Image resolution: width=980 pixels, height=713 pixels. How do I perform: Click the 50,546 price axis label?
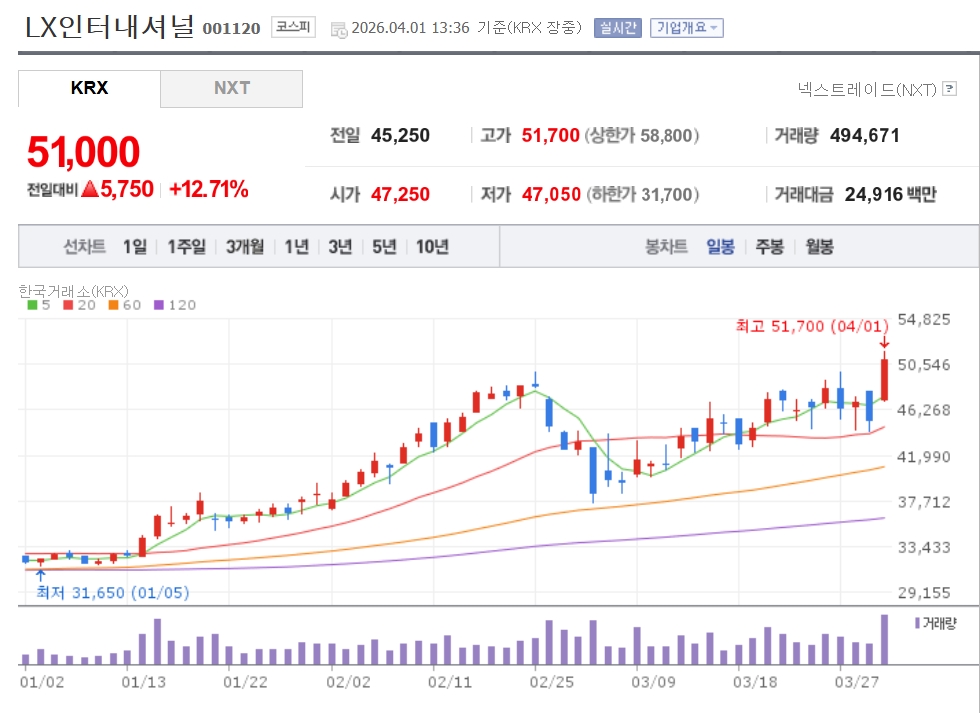click(x=924, y=365)
